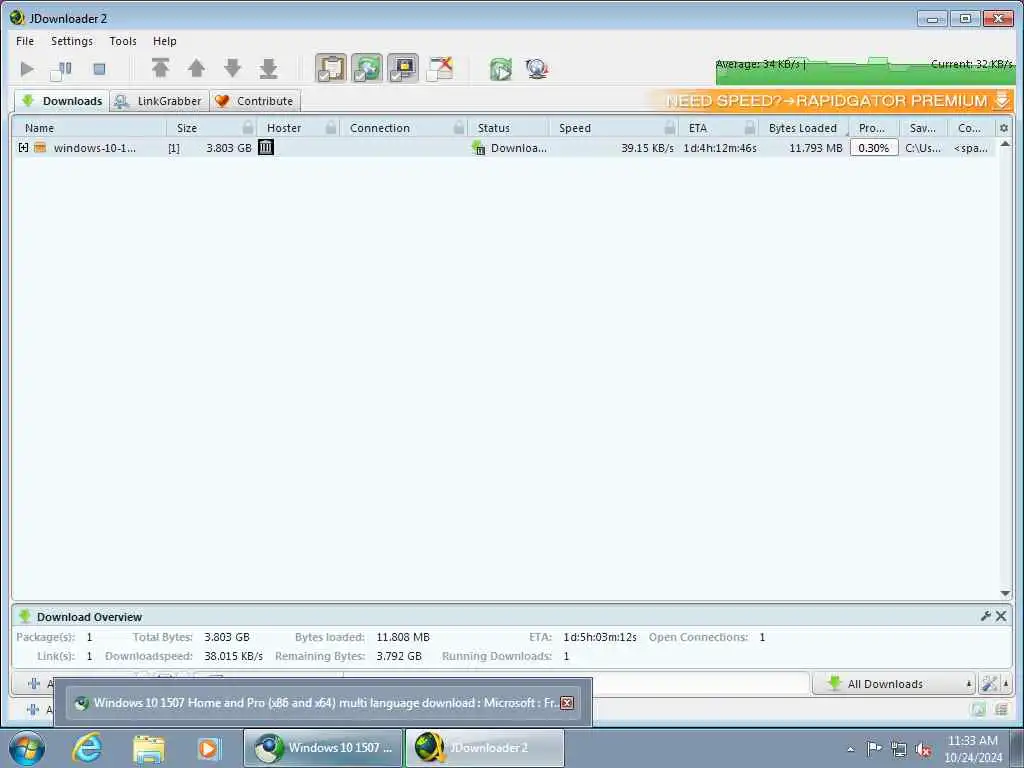The width and height of the screenshot is (1024, 768).
Task: Close the Download Overview panel
Action: (x=1000, y=616)
